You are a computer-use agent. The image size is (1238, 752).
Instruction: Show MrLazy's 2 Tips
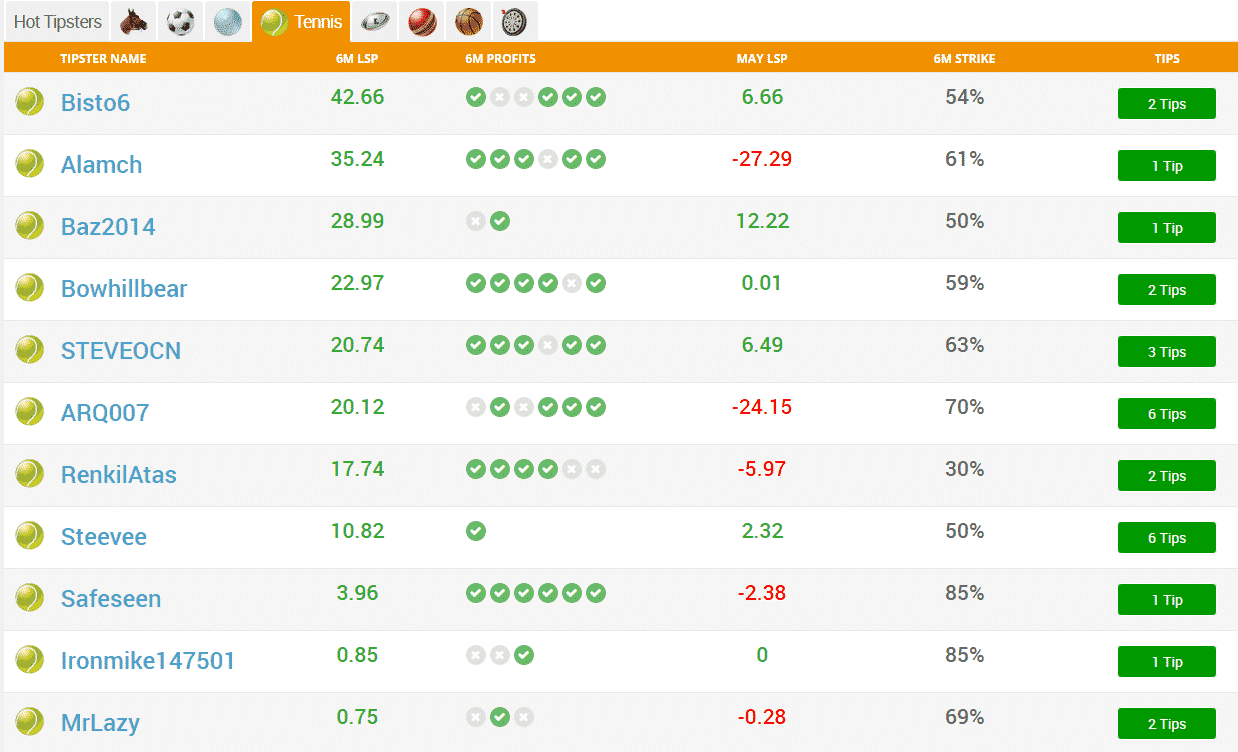click(1166, 724)
